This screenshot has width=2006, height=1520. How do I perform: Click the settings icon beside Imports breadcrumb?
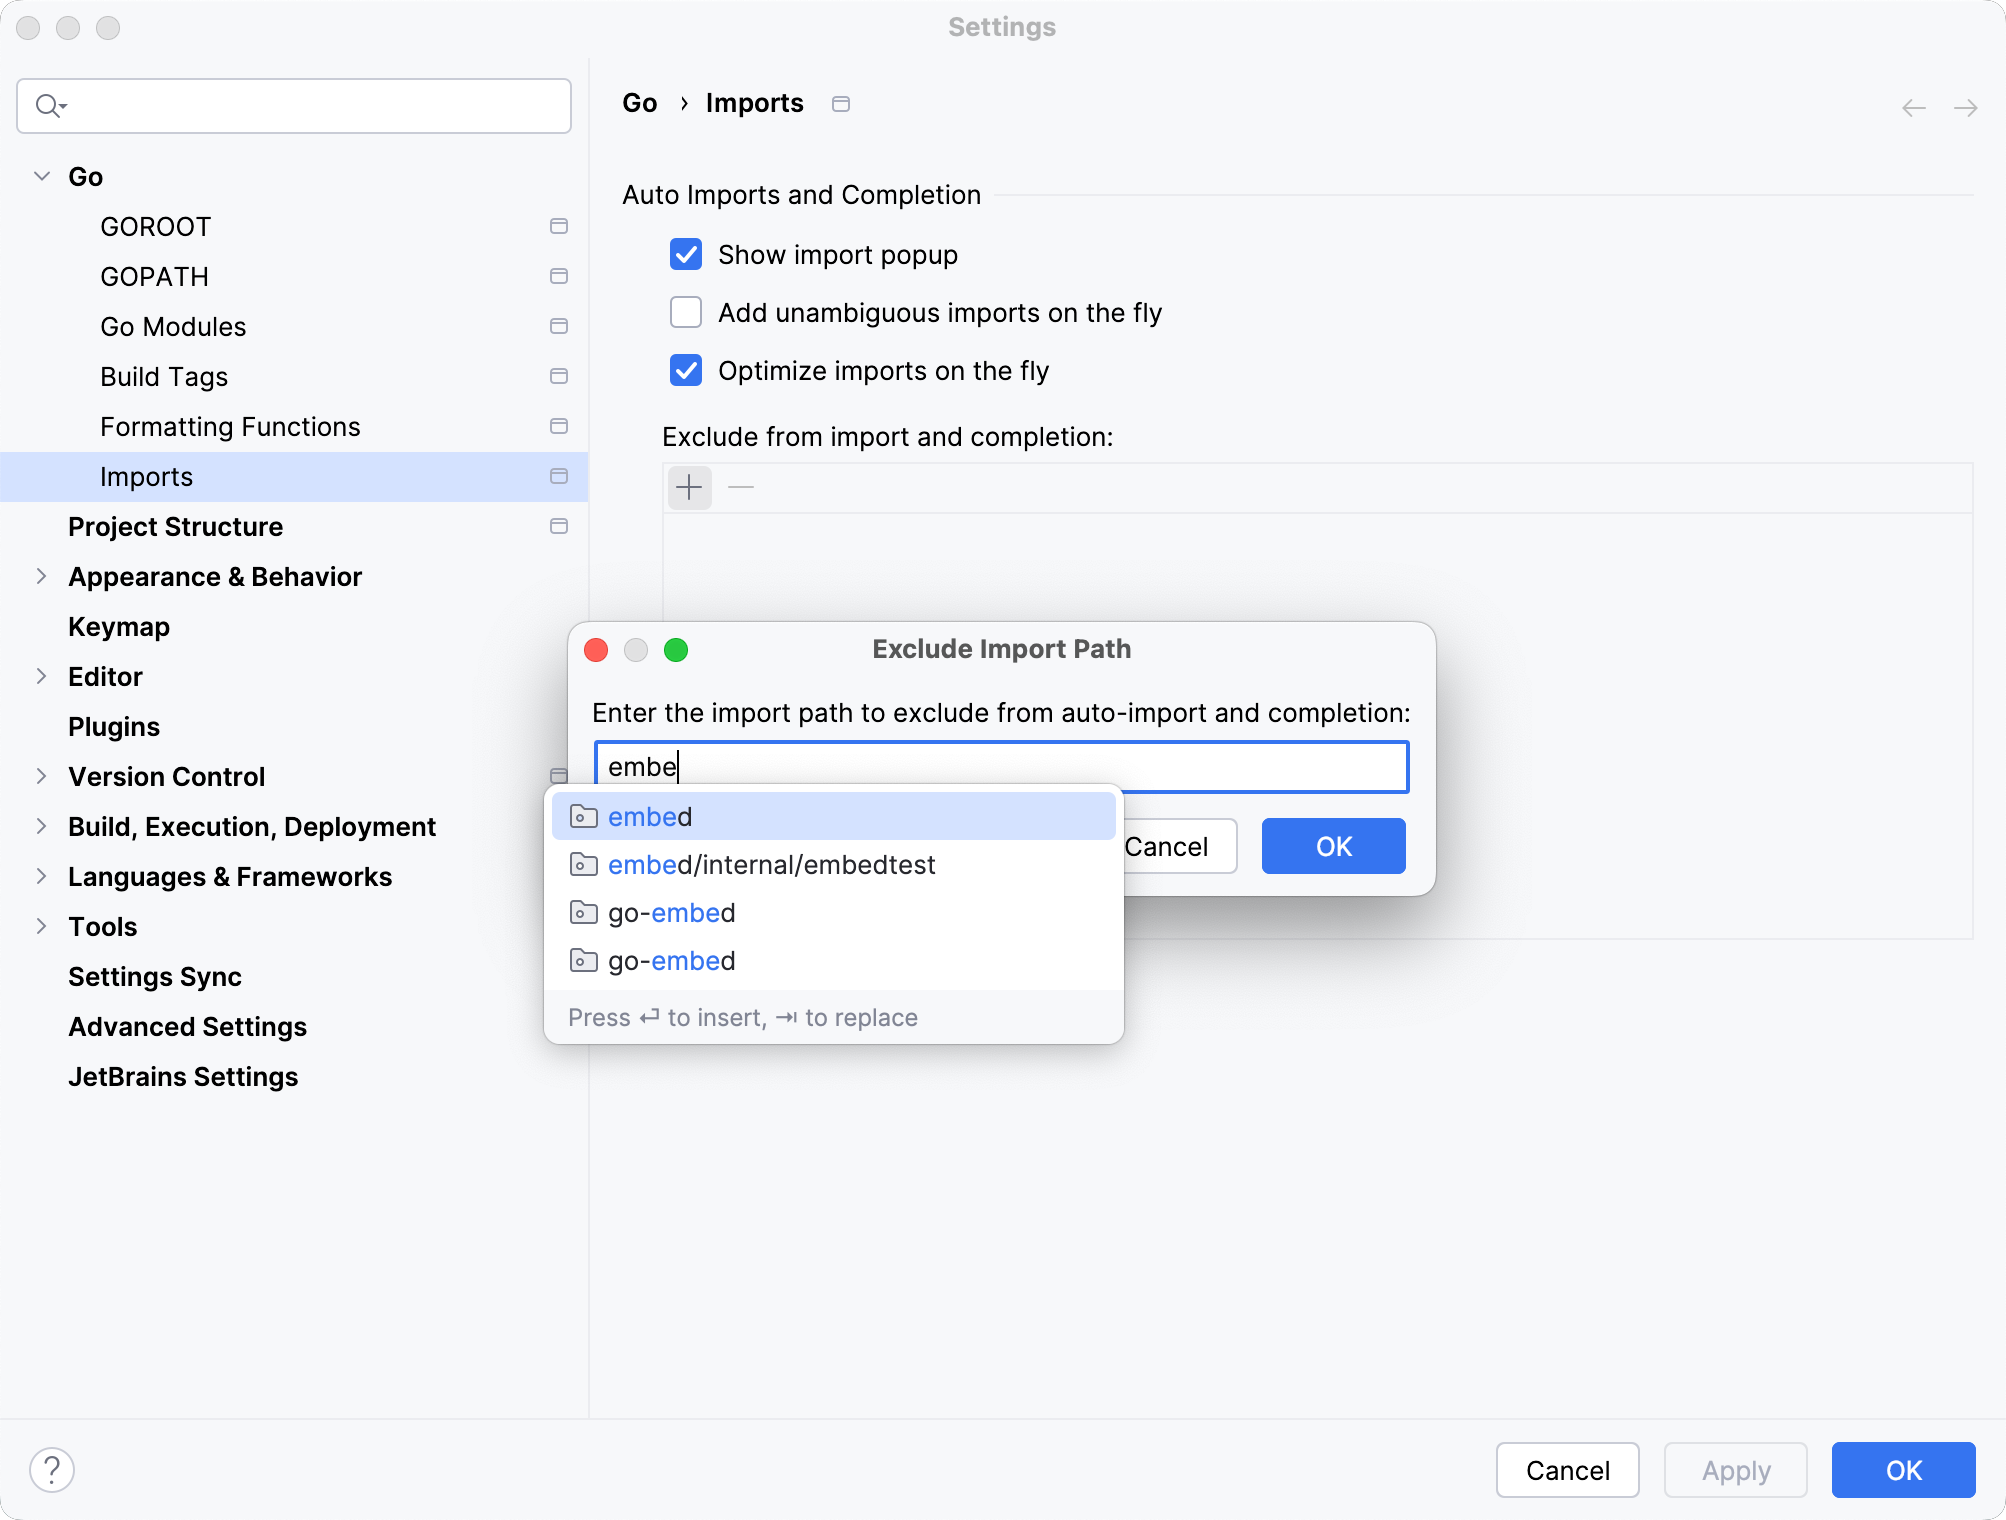pyautogui.click(x=840, y=103)
